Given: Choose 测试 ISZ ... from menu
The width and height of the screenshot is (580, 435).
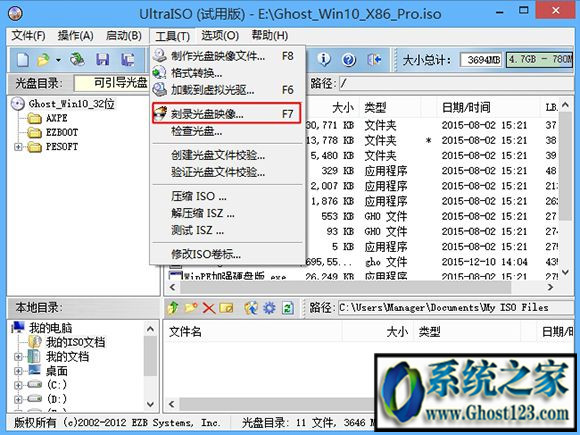Looking at the screenshot, I should click(x=227, y=230).
